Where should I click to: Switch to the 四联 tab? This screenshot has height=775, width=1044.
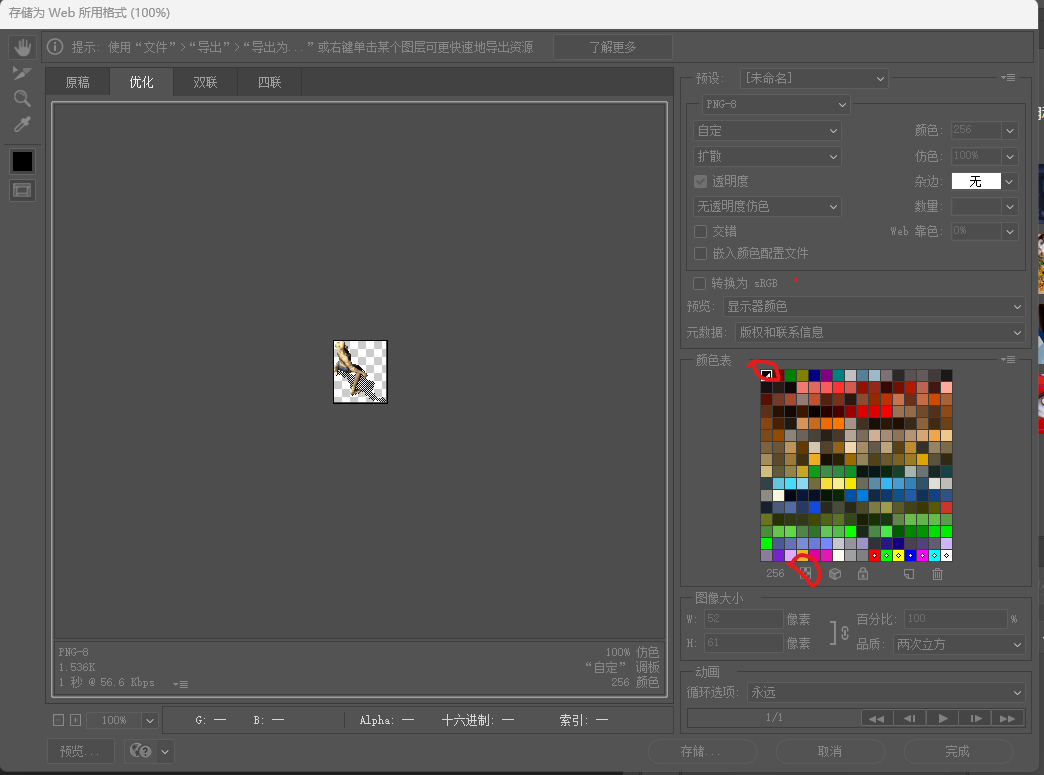pyautogui.click(x=268, y=82)
